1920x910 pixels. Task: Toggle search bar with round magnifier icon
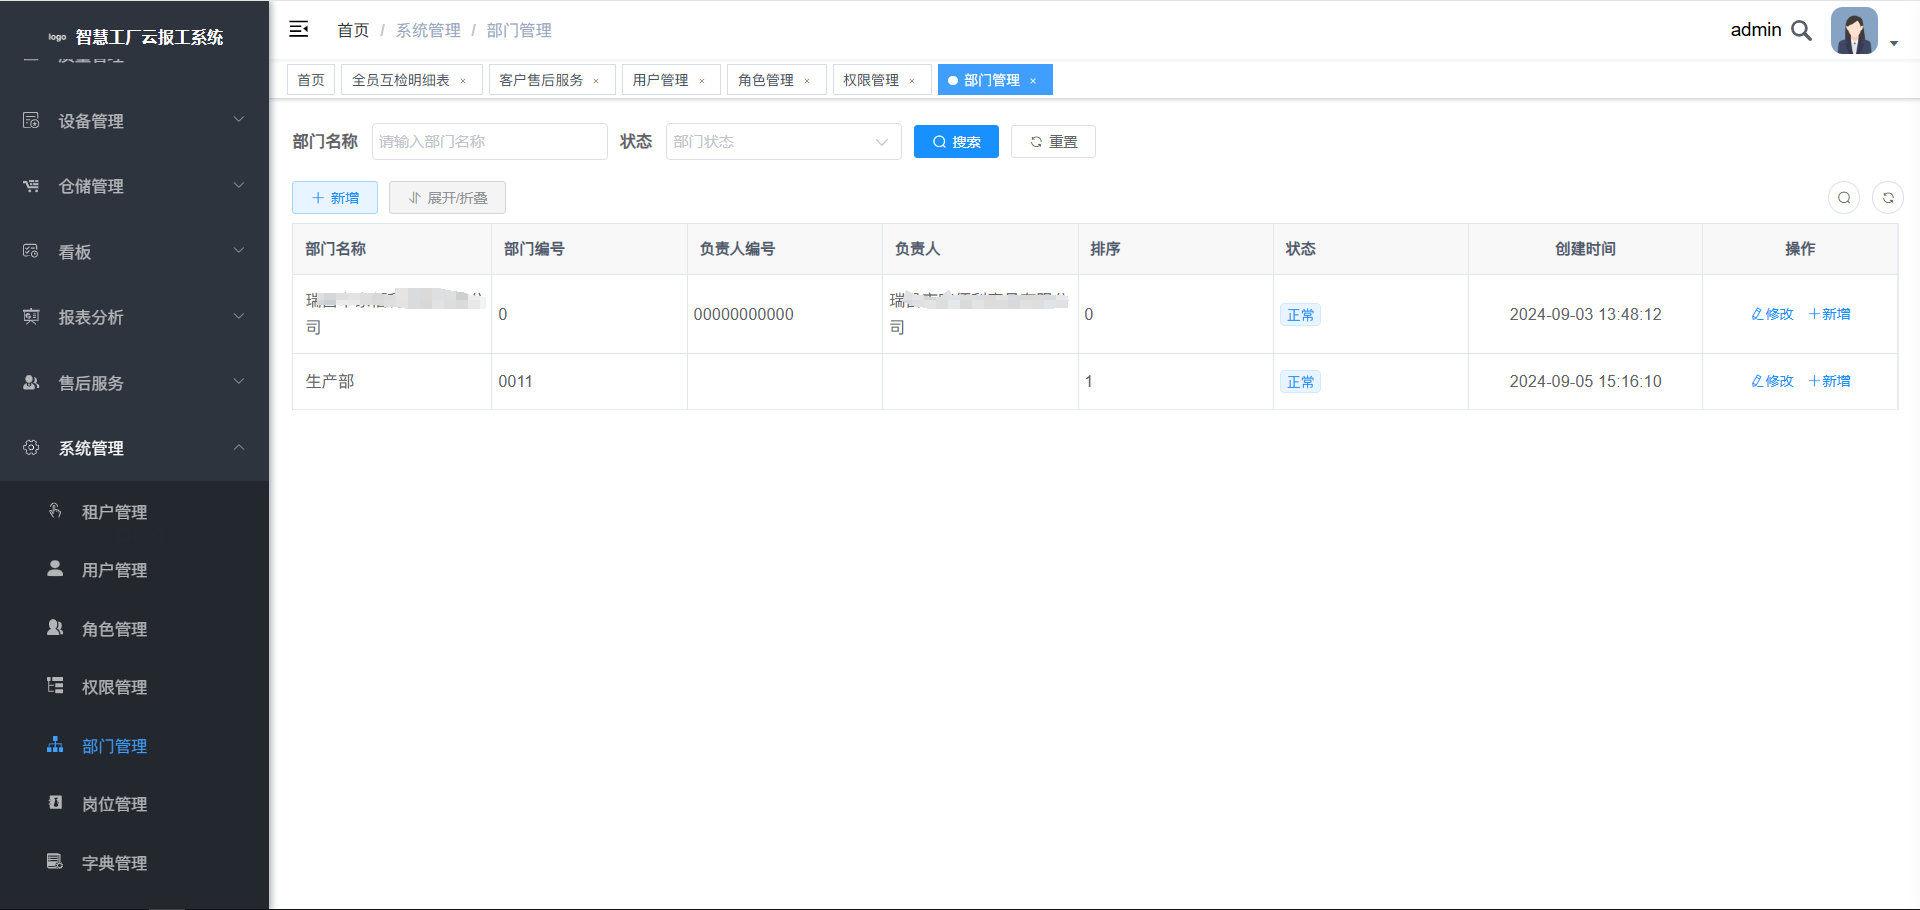pos(1844,198)
